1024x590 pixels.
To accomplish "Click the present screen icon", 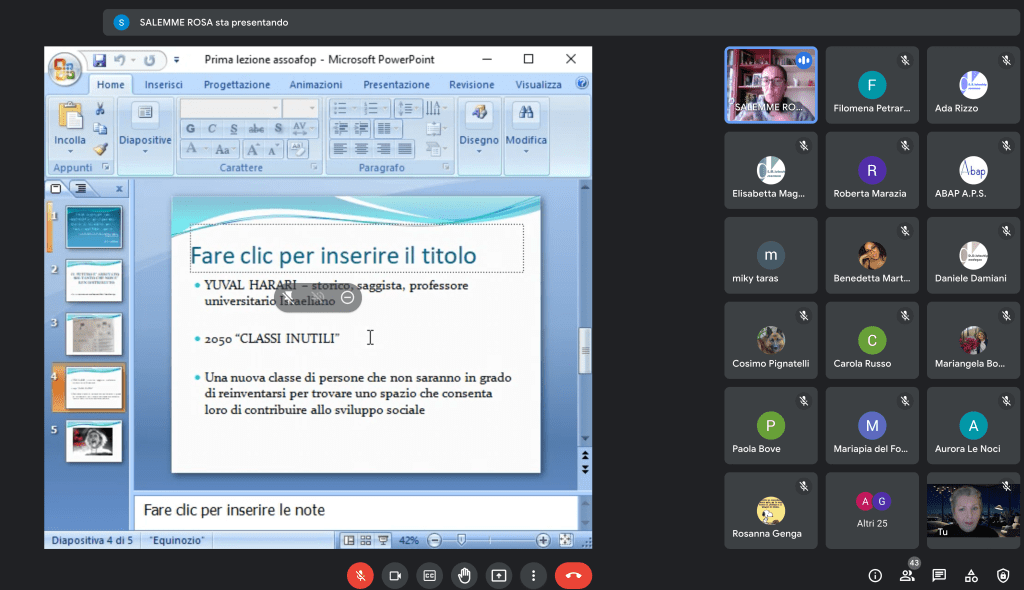I will pyautogui.click(x=498, y=575).
